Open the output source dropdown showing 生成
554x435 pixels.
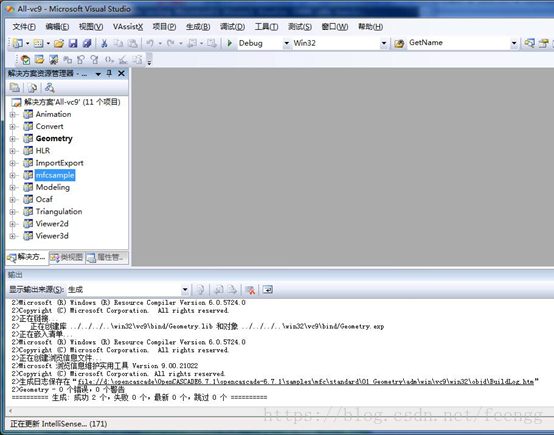pos(185,290)
